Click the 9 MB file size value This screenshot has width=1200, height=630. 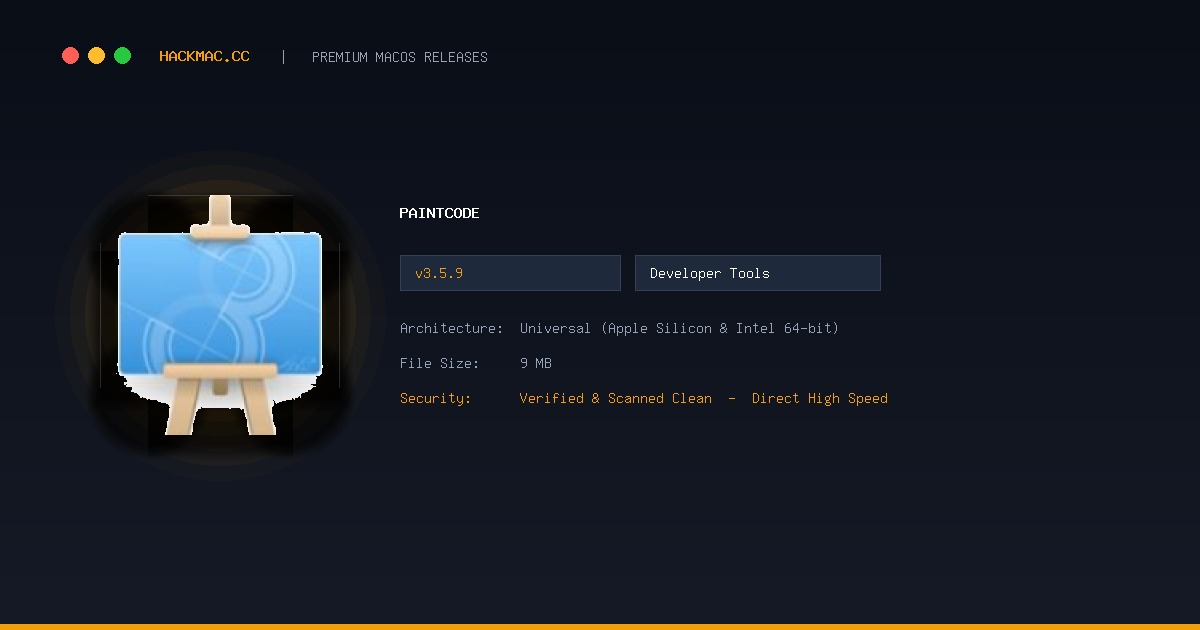point(536,363)
